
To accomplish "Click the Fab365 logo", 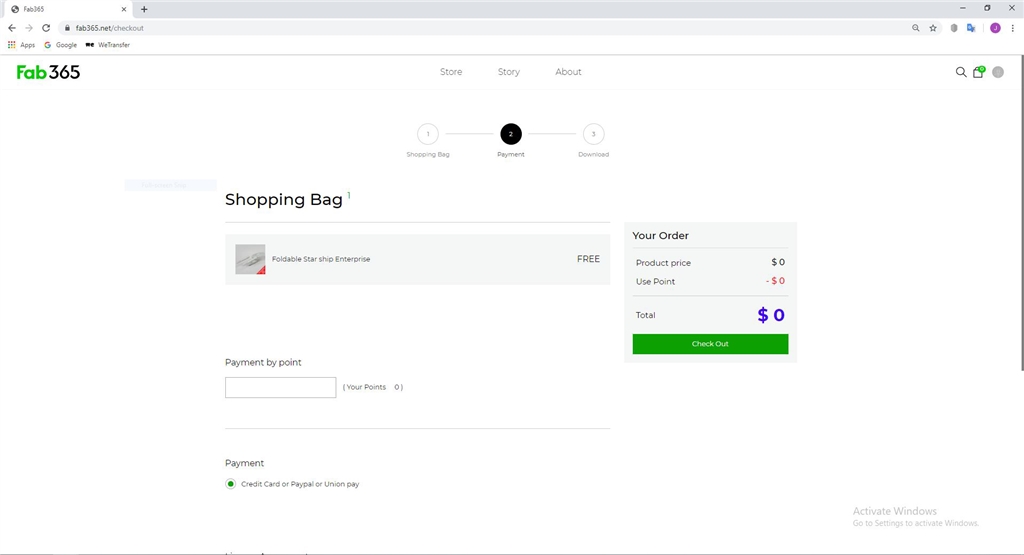I will tap(48, 72).
